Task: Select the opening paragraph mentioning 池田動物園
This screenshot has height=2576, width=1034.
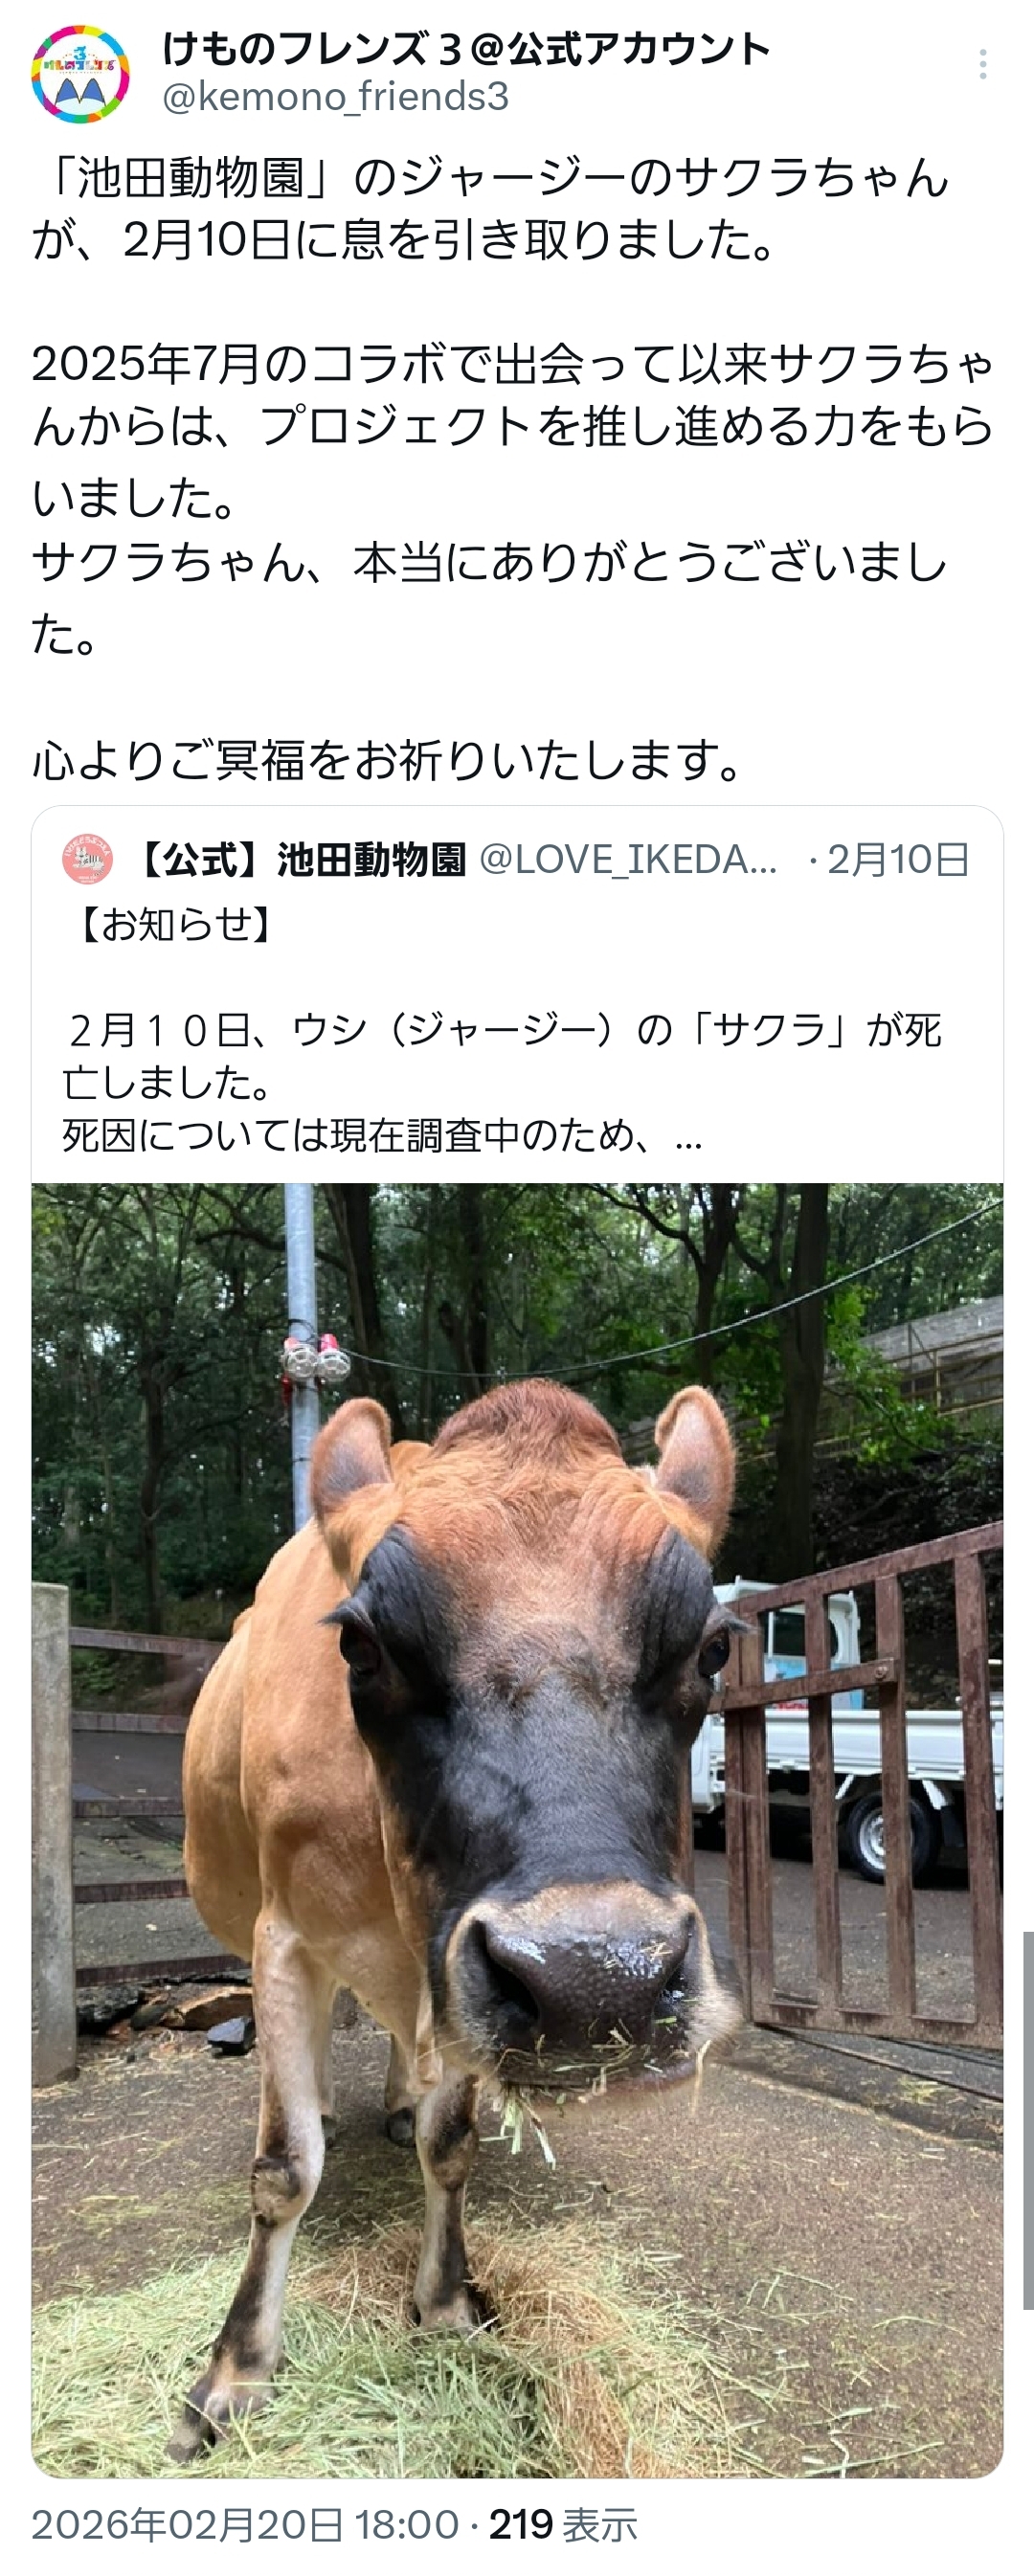Action: tap(491, 208)
